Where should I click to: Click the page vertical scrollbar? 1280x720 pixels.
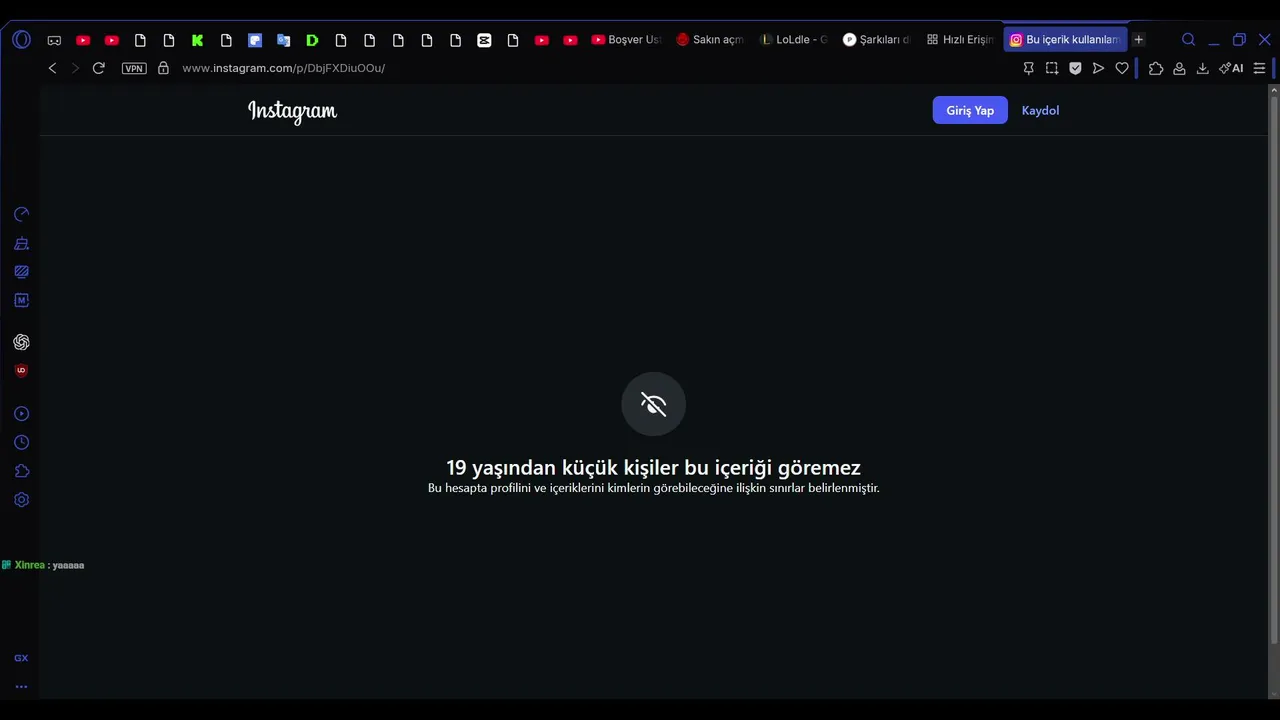[x=1273, y=370]
